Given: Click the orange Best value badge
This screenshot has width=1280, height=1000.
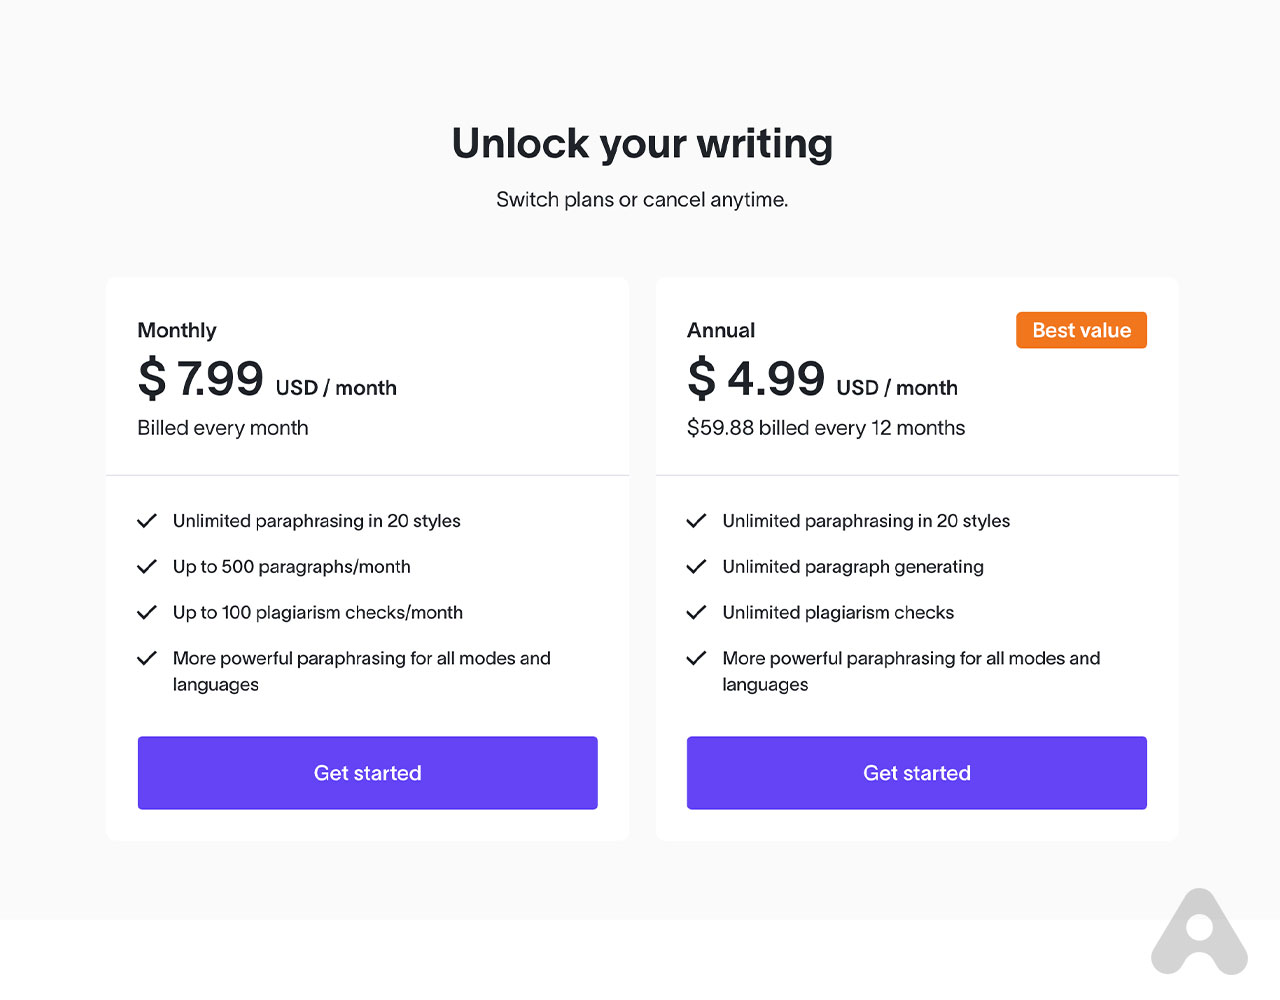Looking at the screenshot, I should point(1081,331).
